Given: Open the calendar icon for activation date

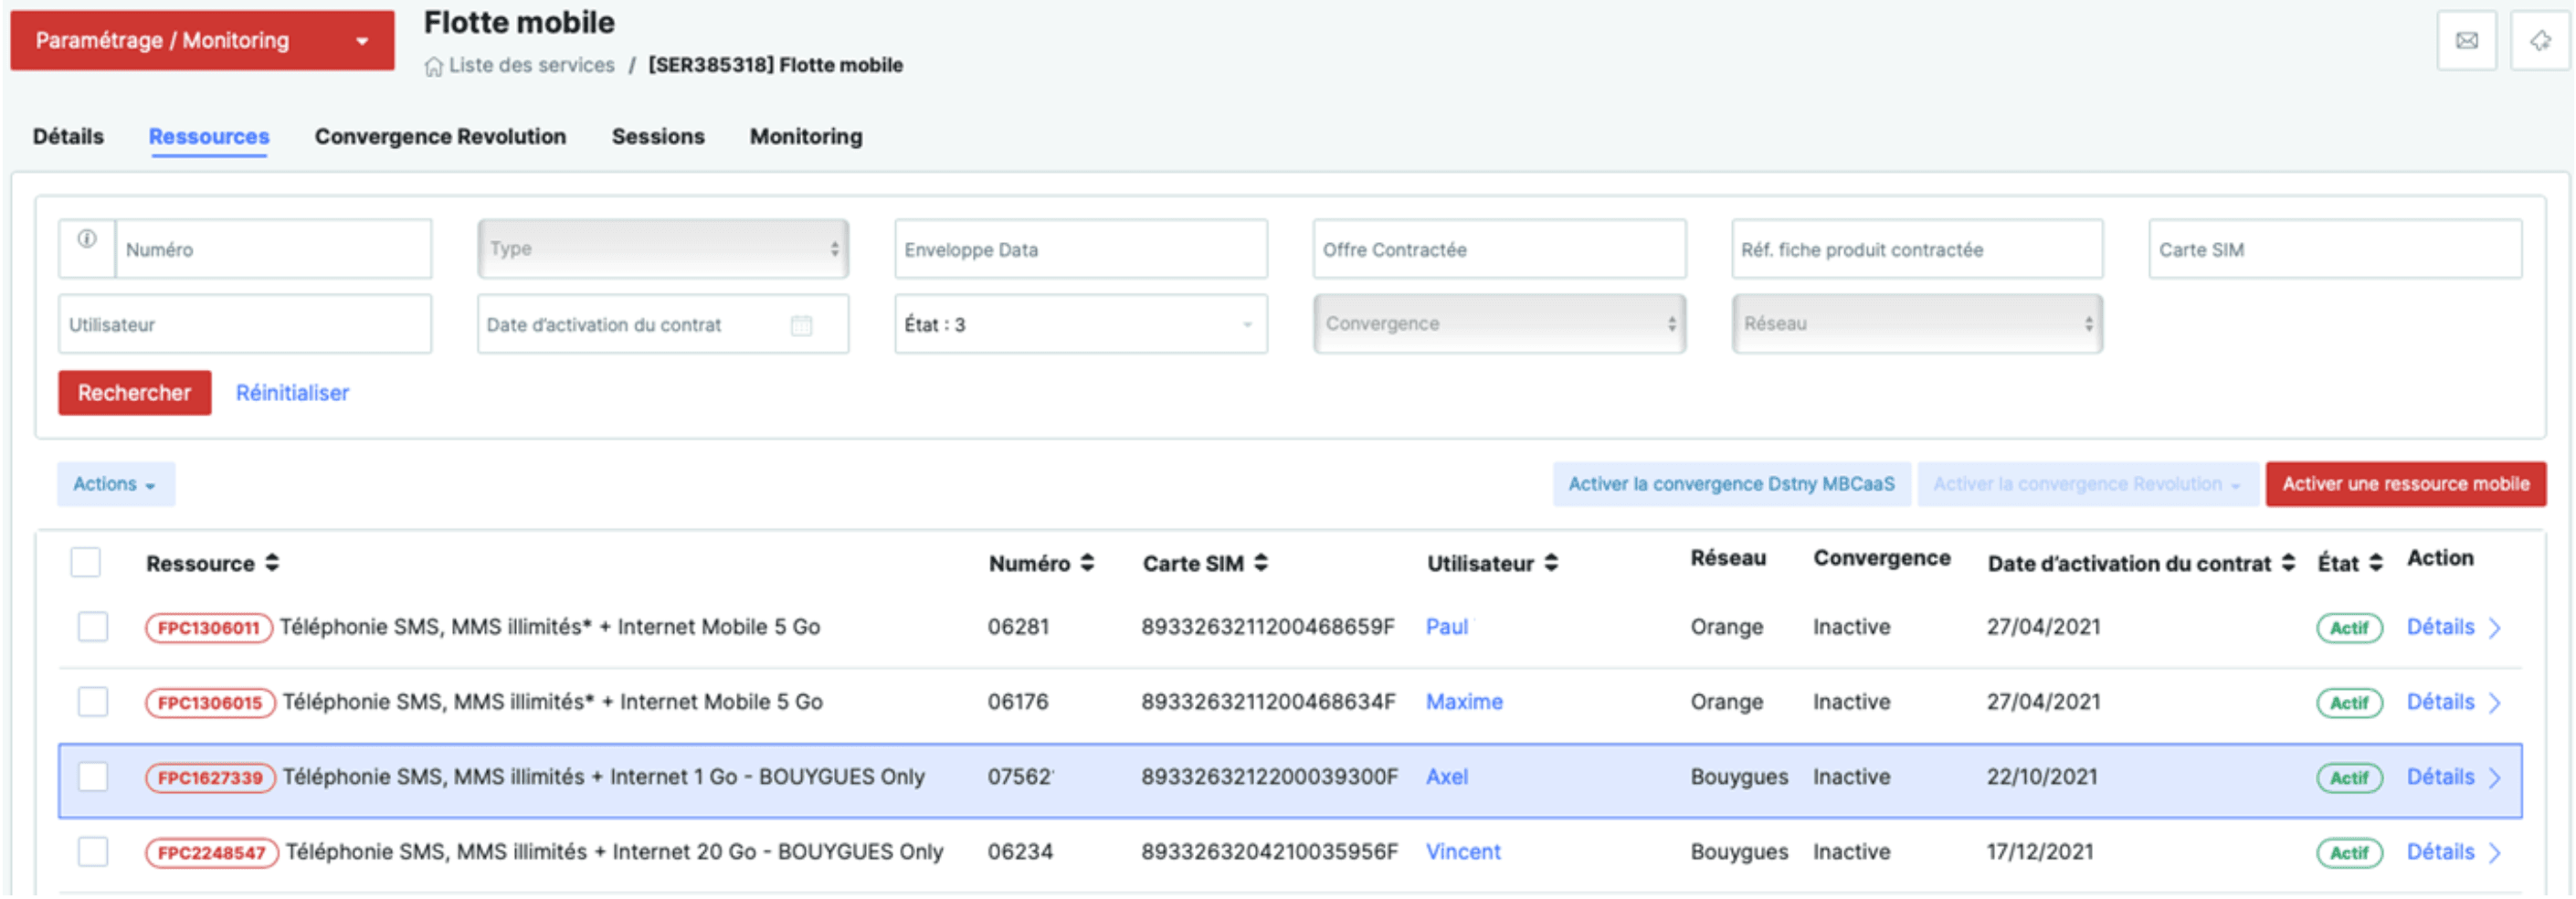Looking at the screenshot, I should point(801,325).
